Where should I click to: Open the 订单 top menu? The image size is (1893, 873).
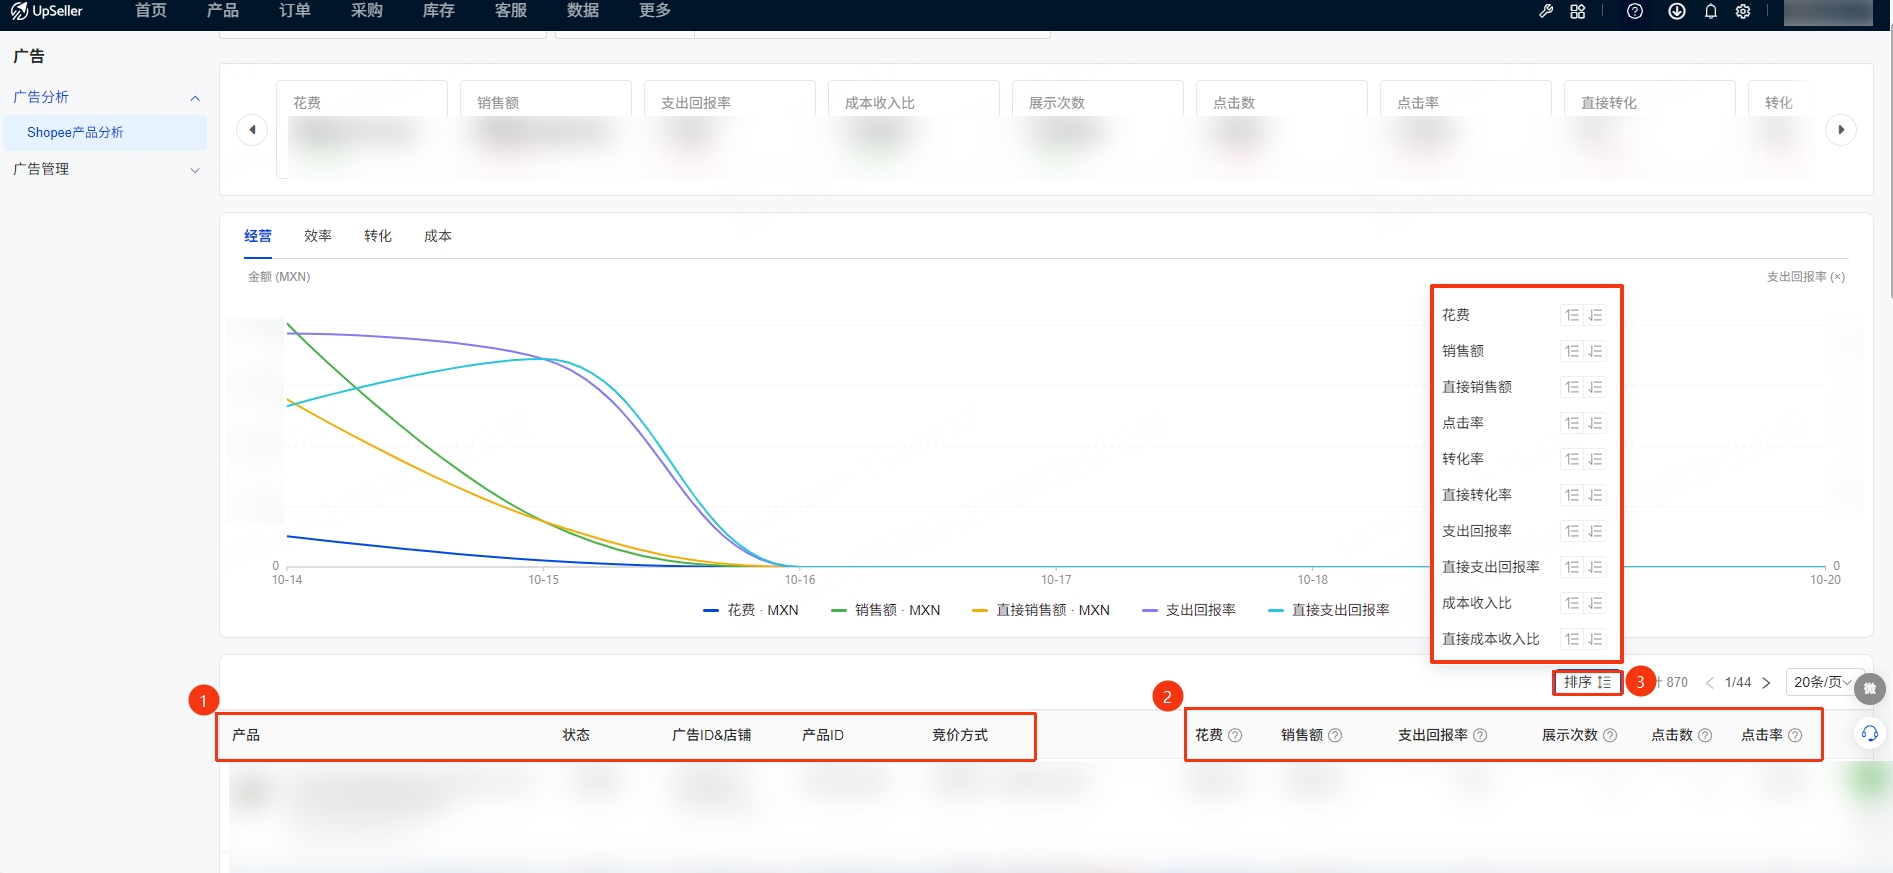click(295, 11)
